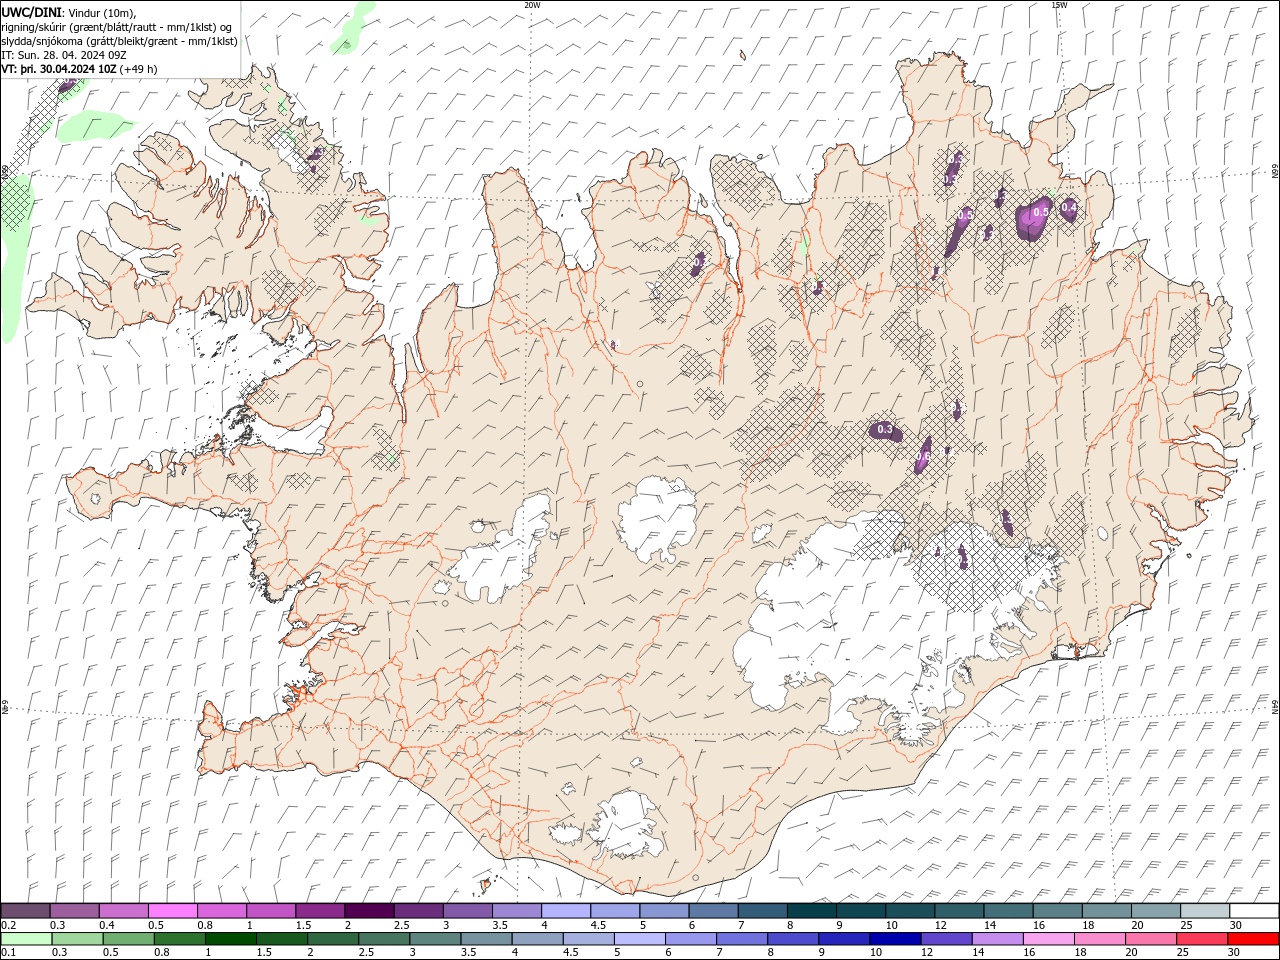Select the lilac 14 swatch in rain legend

click(x=997, y=938)
